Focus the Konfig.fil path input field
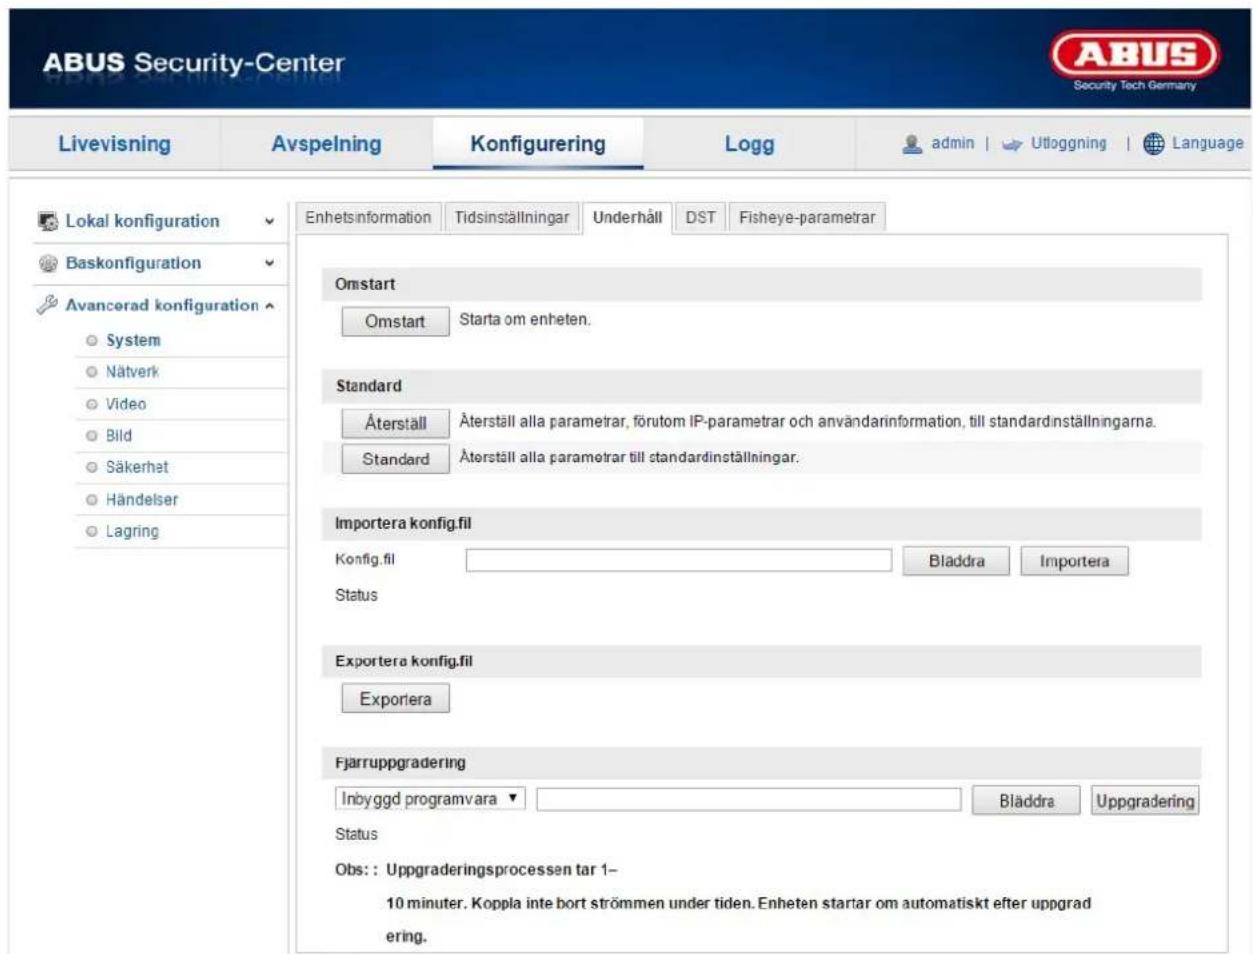 (x=678, y=560)
